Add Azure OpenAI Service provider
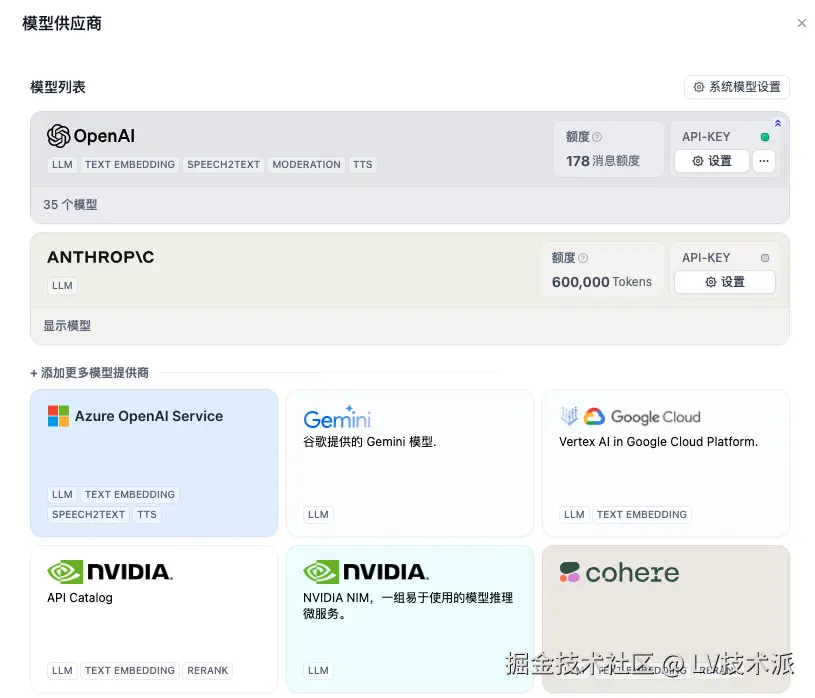This screenshot has width=815, height=698. (x=154, y=463)
